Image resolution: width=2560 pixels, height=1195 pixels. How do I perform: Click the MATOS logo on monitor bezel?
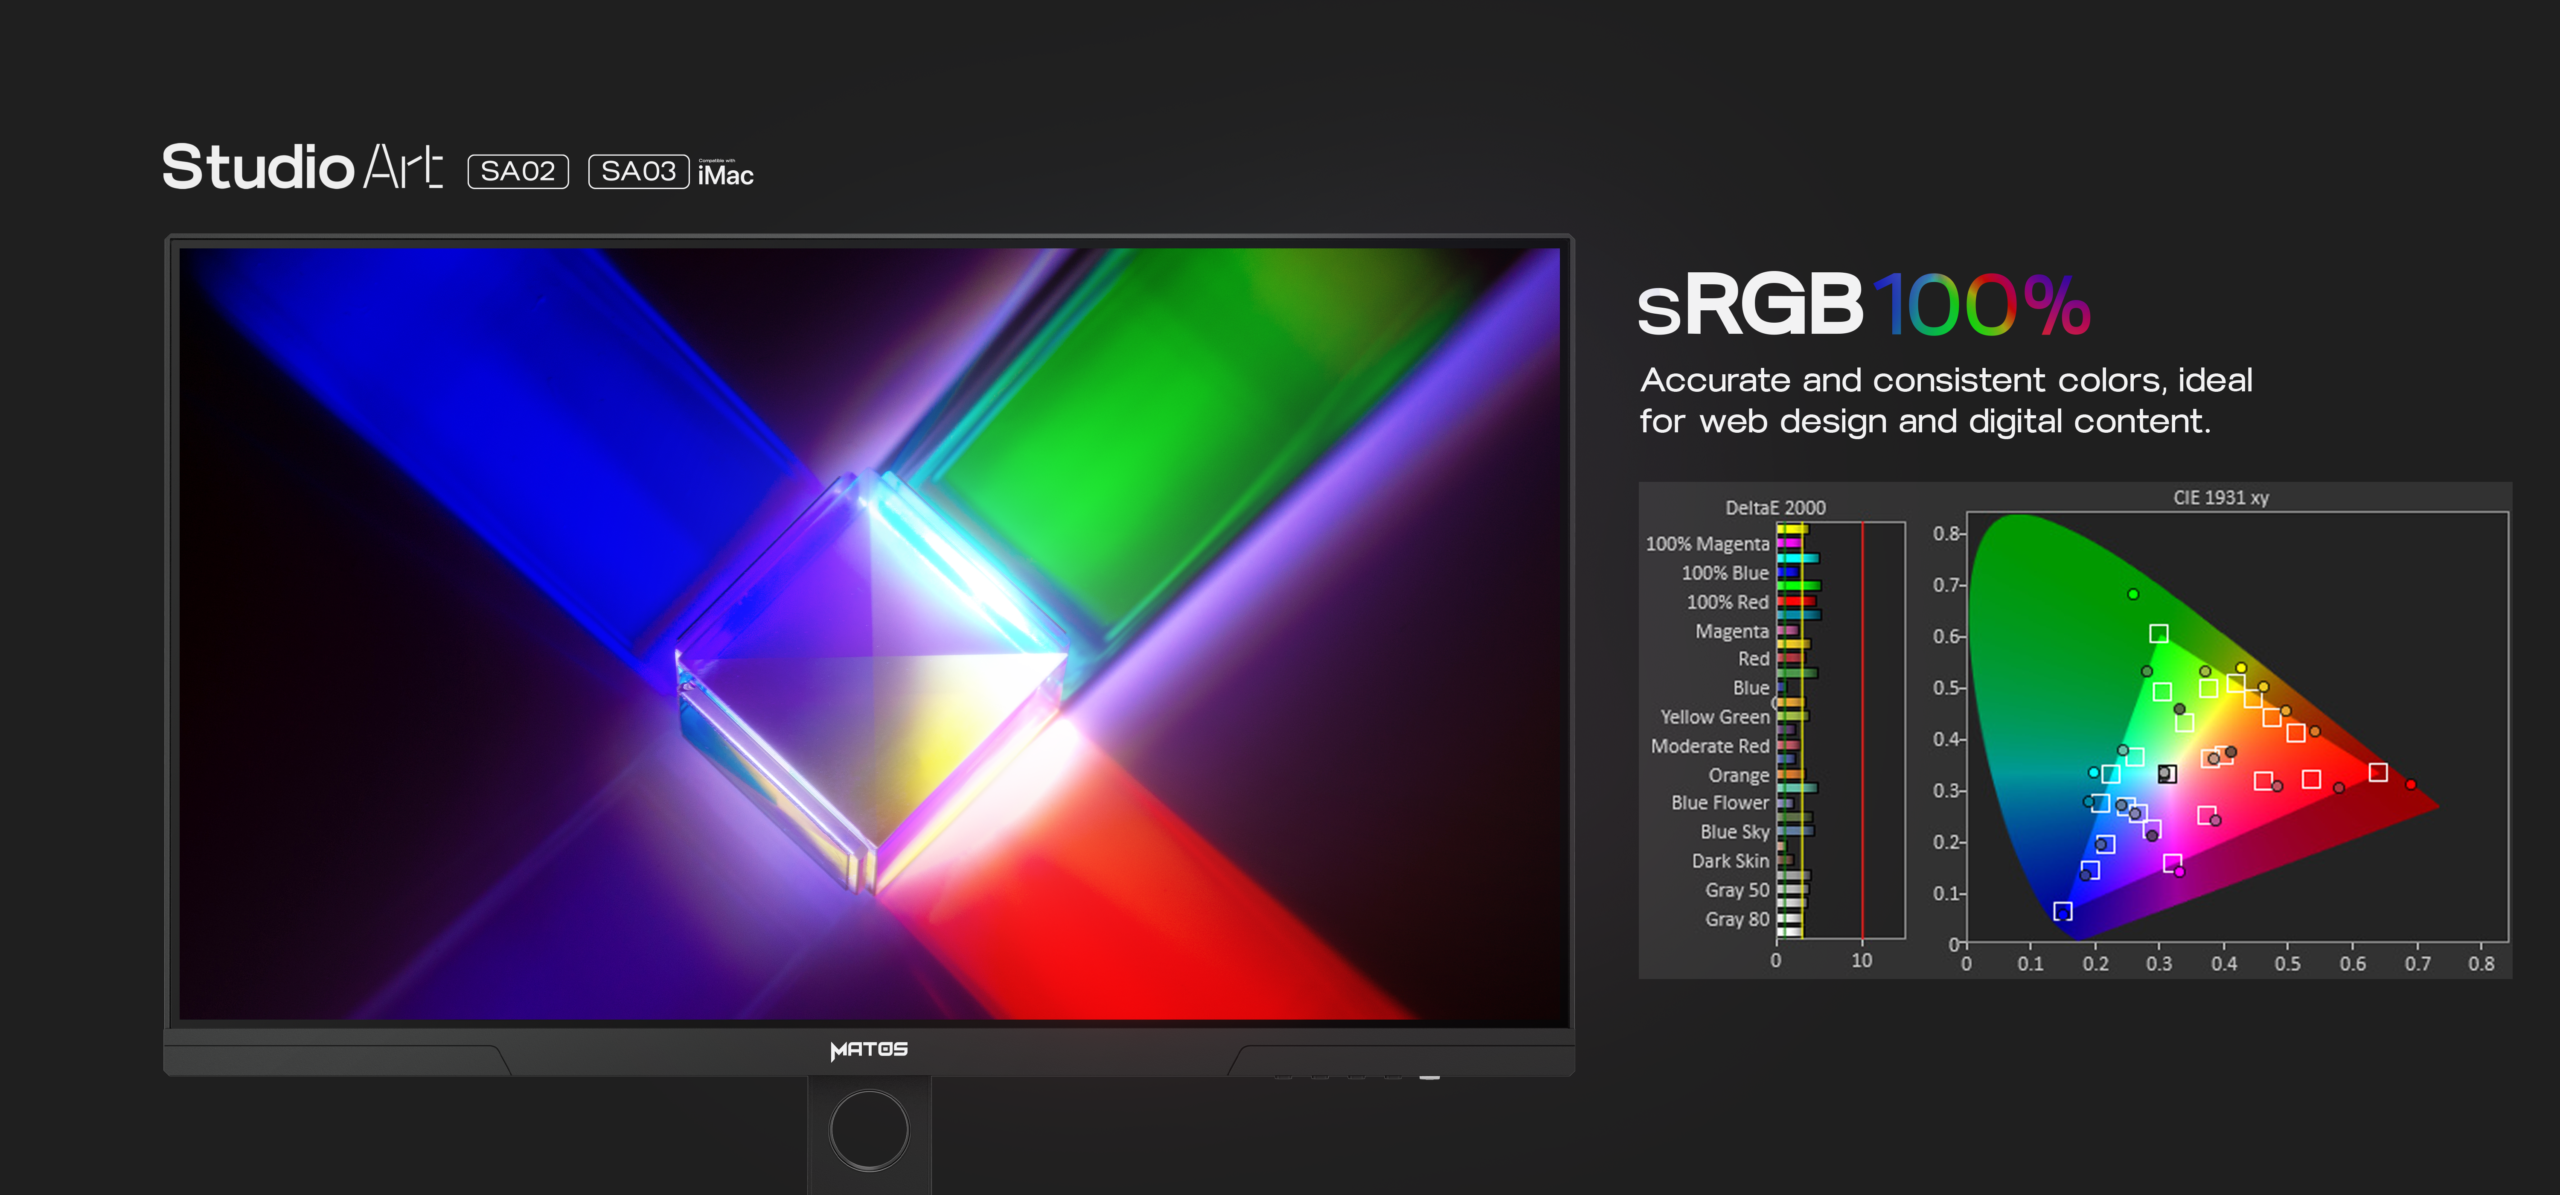coord(869,1049)
